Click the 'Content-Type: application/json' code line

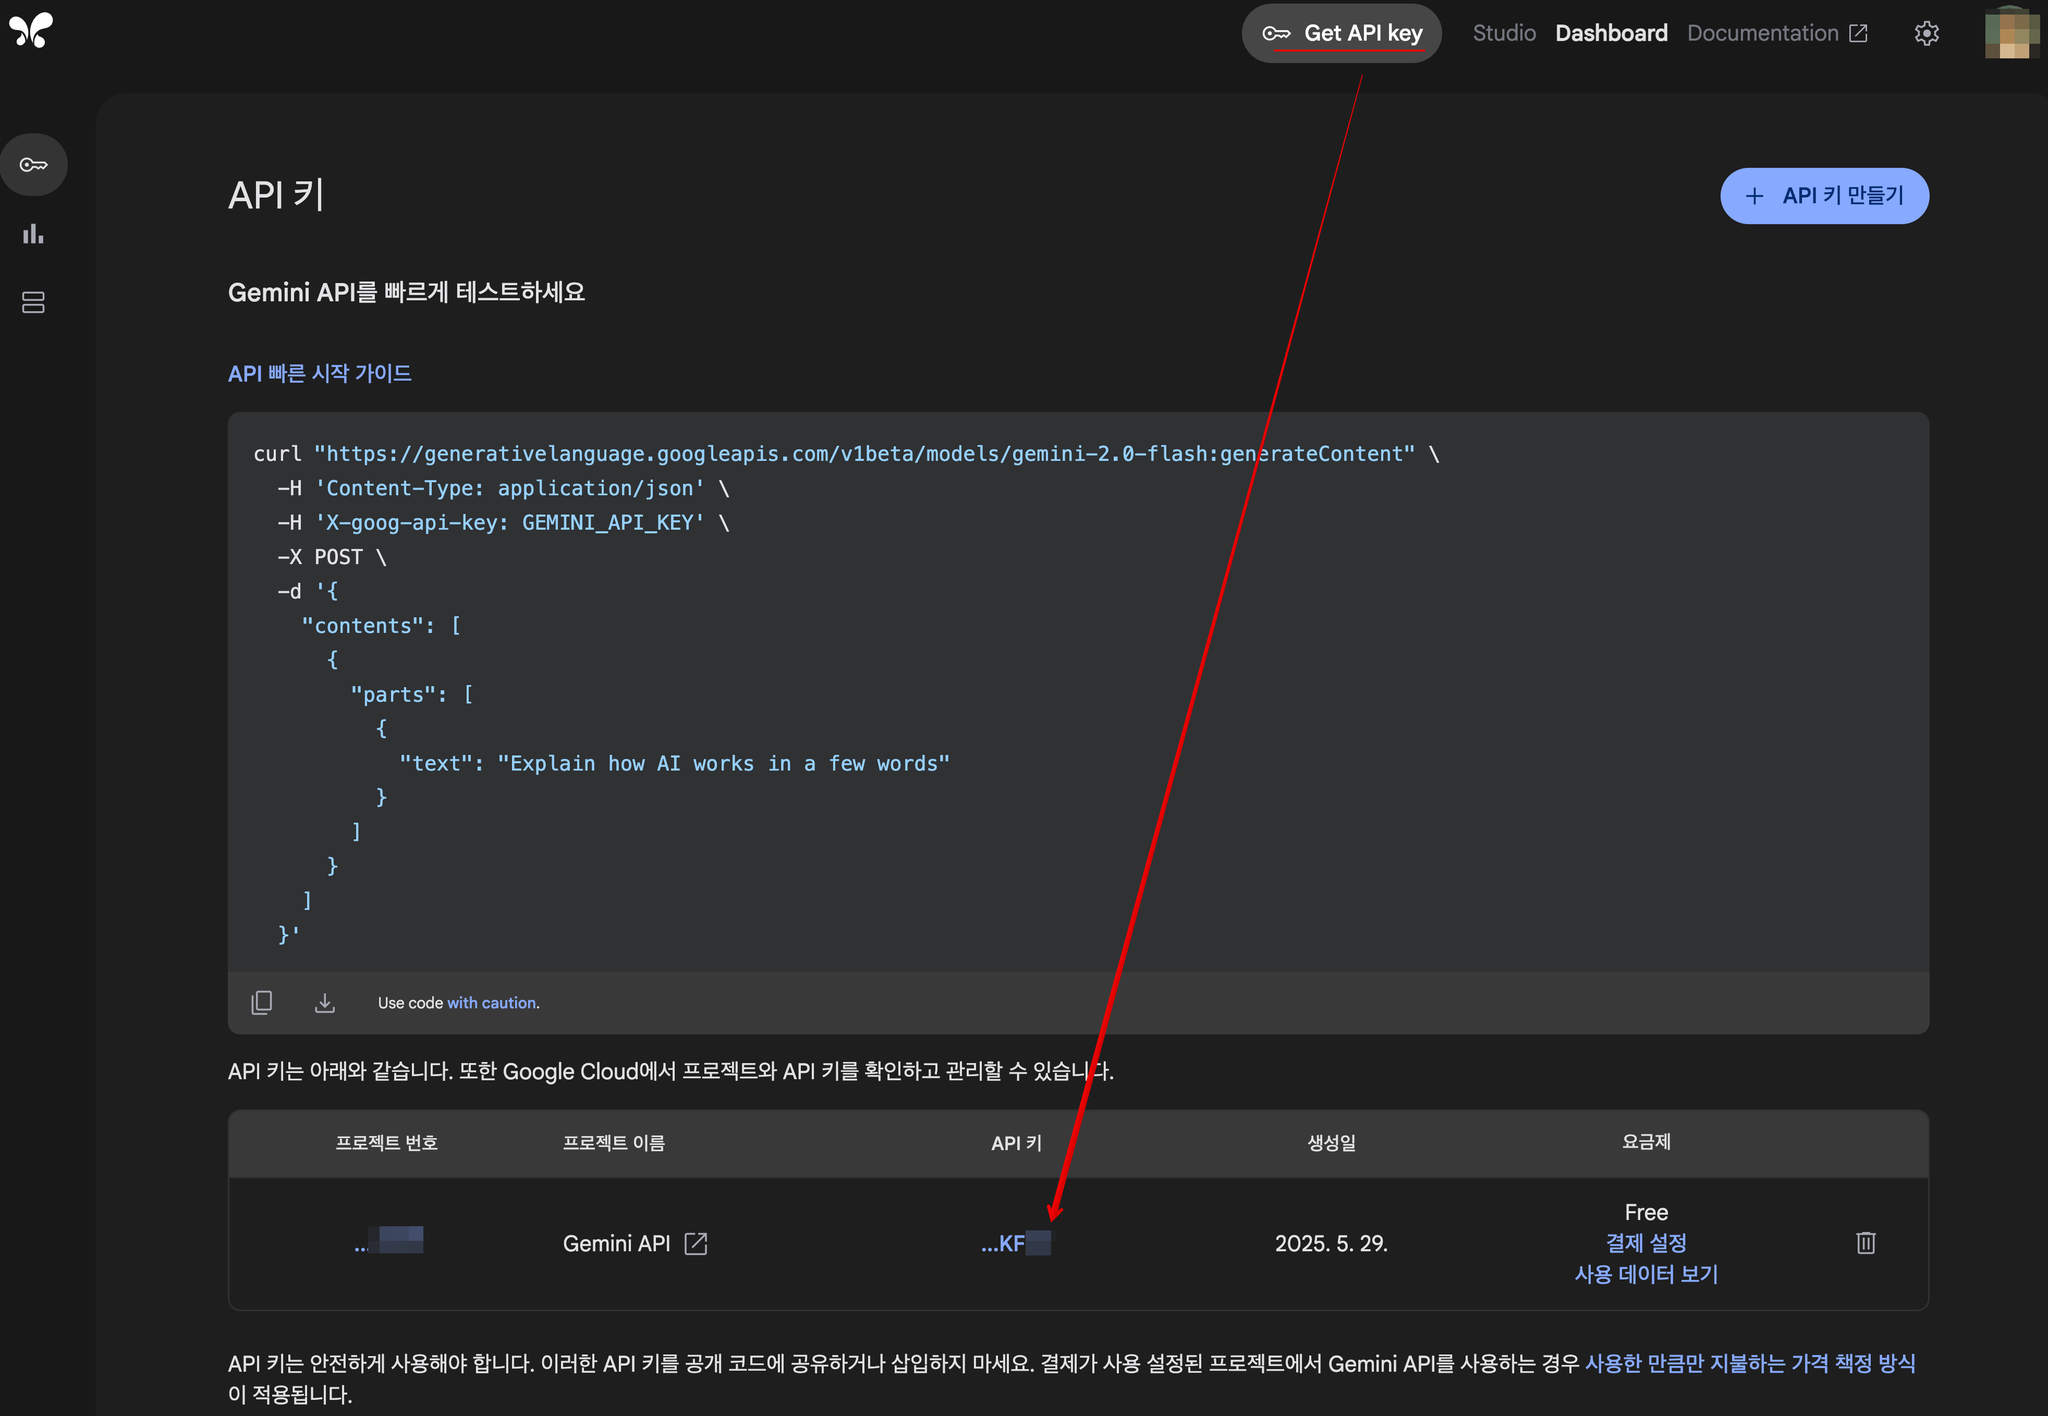click(x=503, y=488)
